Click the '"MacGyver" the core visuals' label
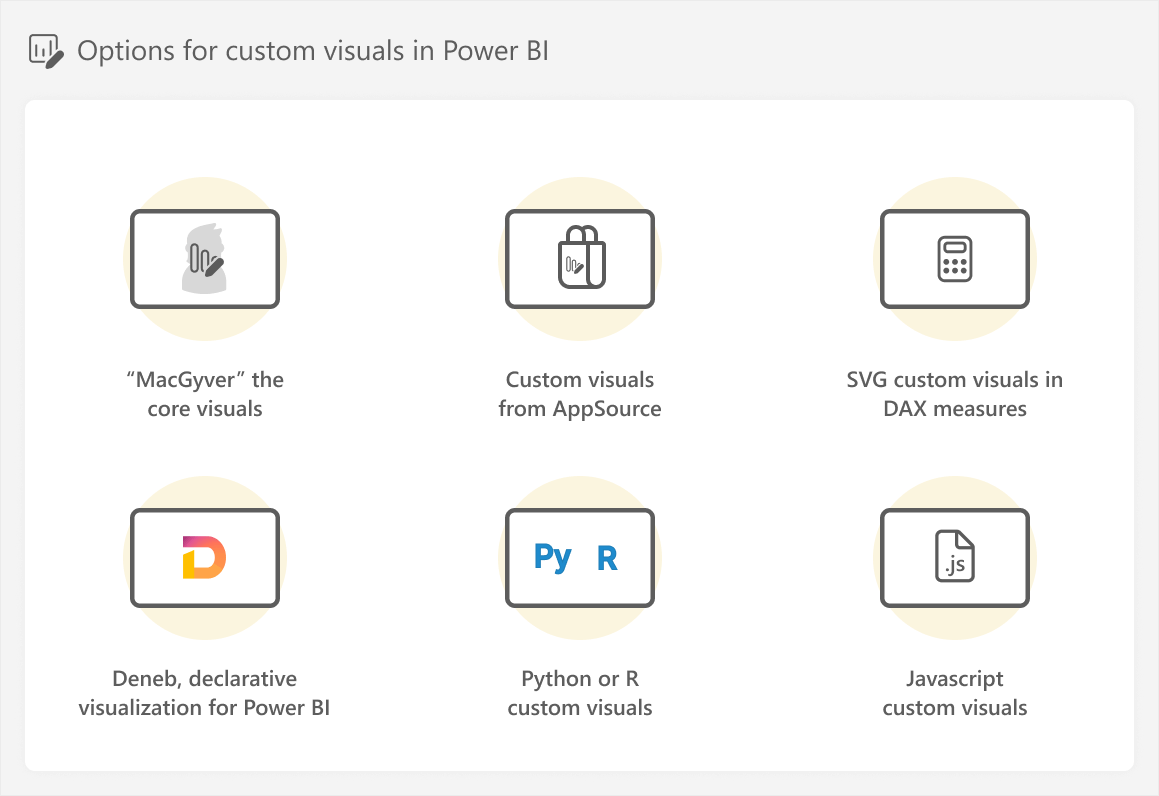The height and width of the screenshot is (796, 1159). (x=205, y=394)
